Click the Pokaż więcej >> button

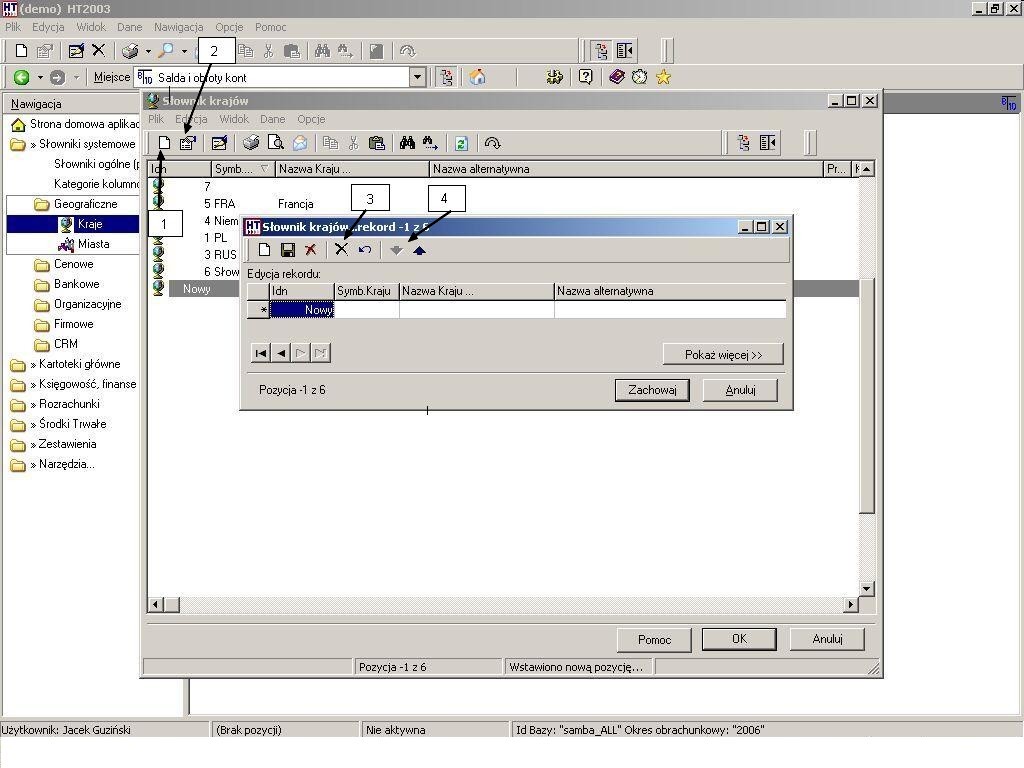click(723, 355)
